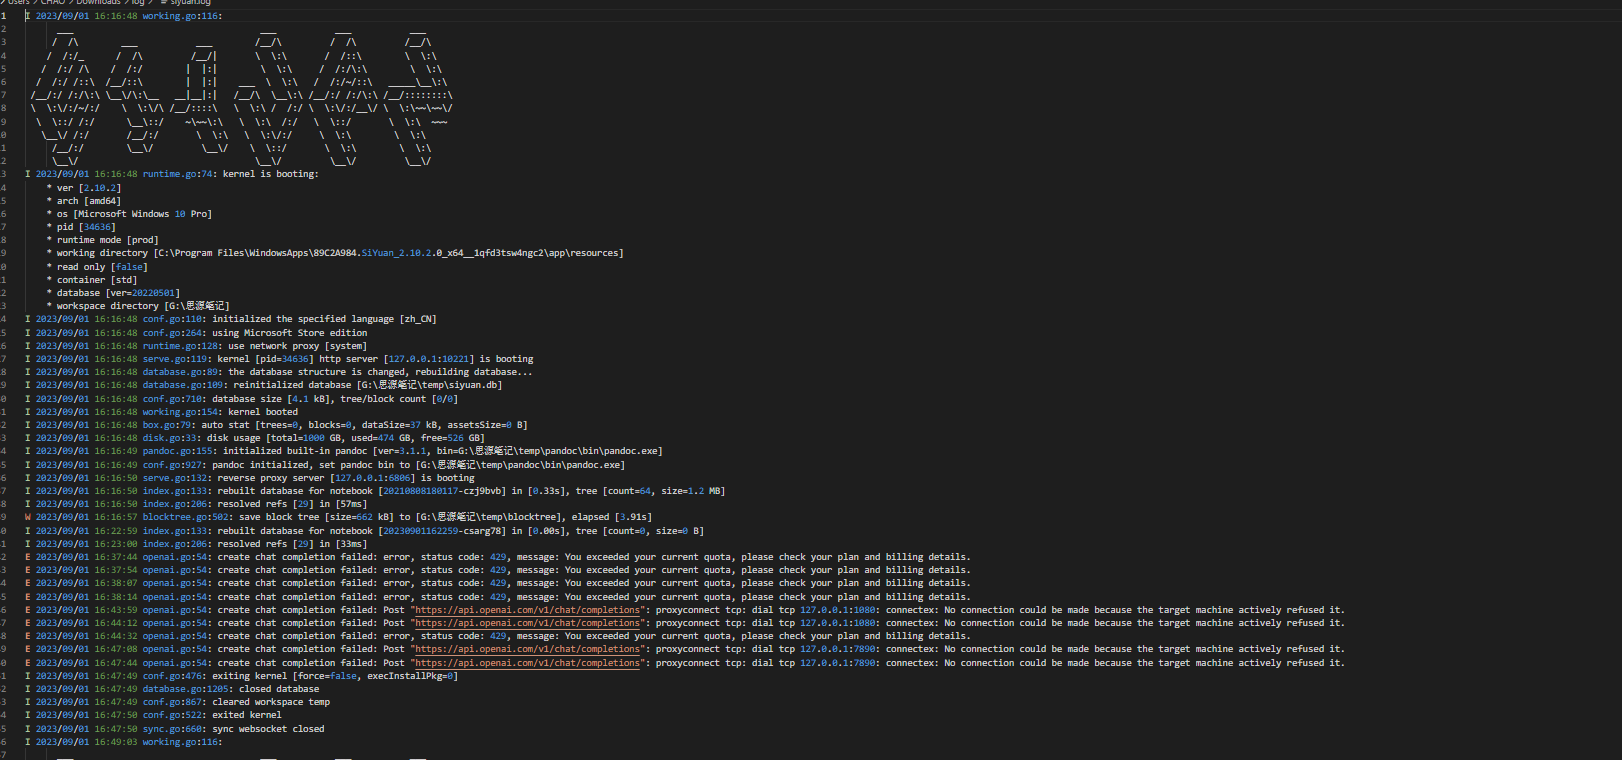Viewport: 1622px width, 760px height.
Task: Click the WindowsApps working directory path
Action: (388, 254)
